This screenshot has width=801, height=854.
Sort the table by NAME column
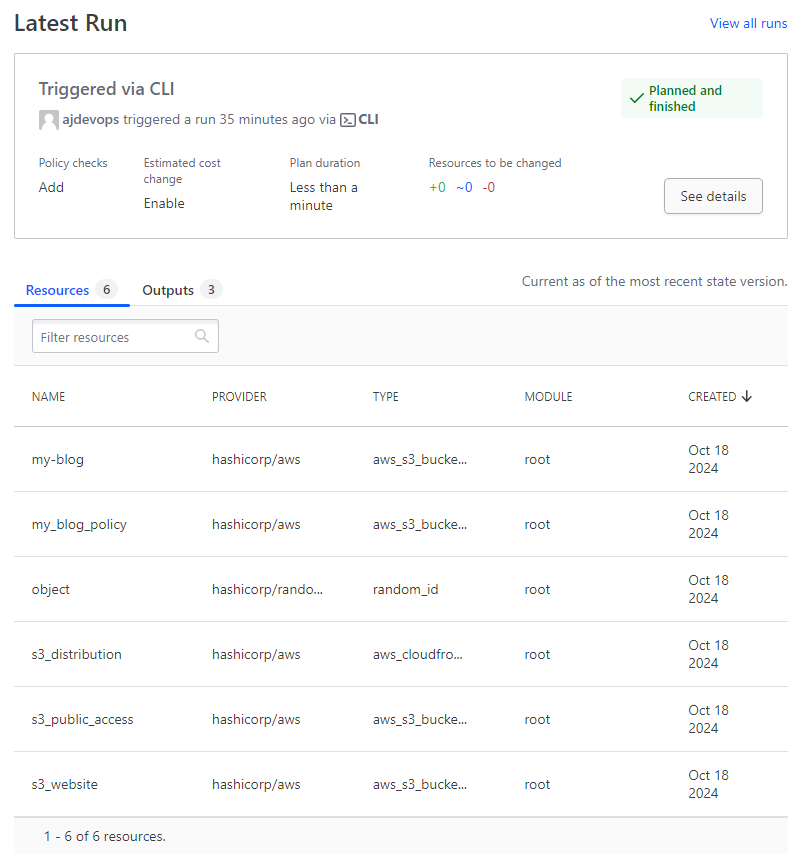48,396
